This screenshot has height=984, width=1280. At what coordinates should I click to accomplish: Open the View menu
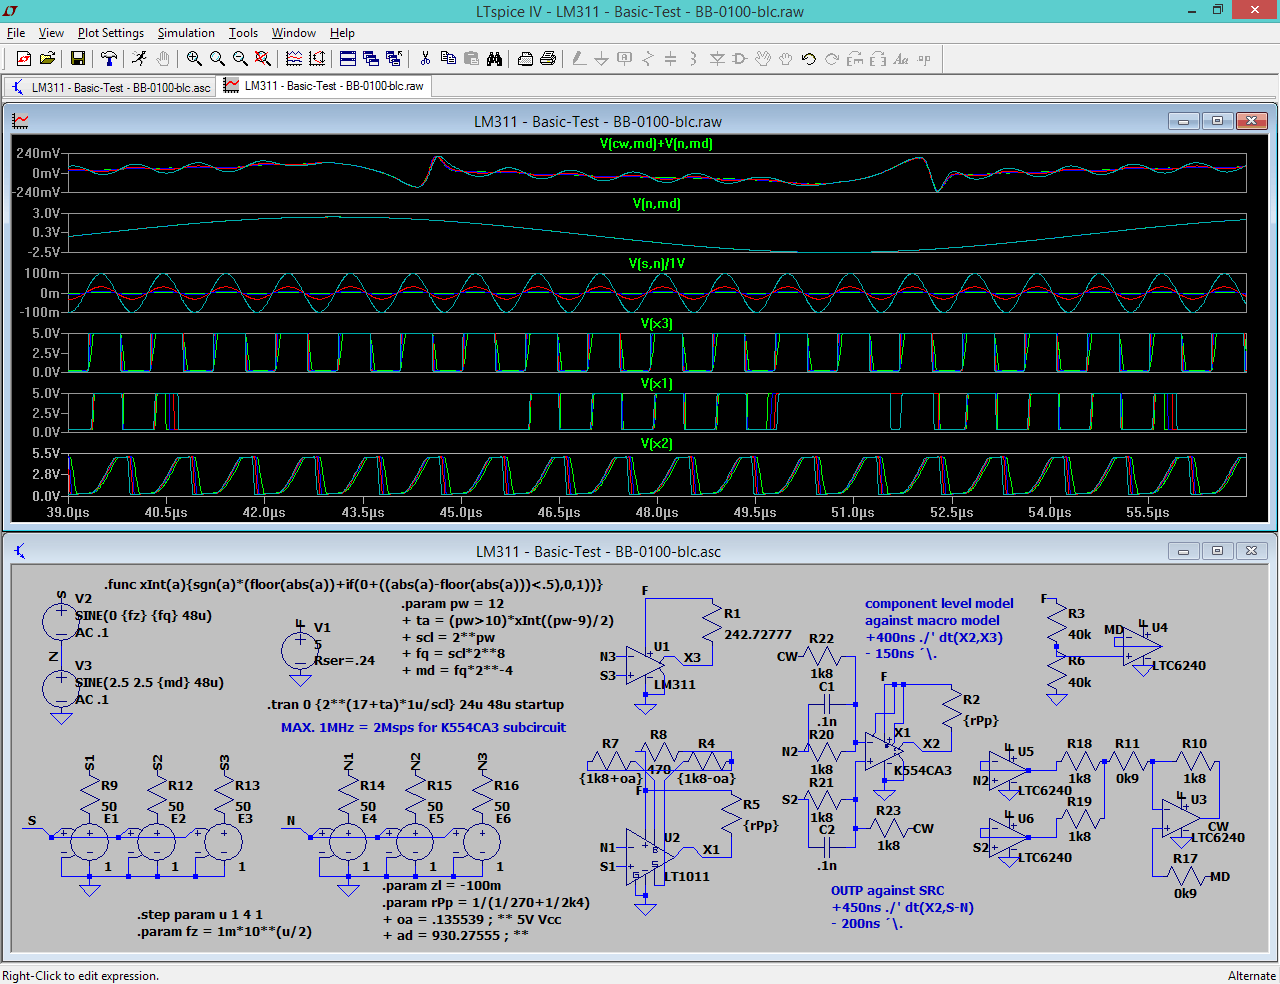tap(51, 33)
